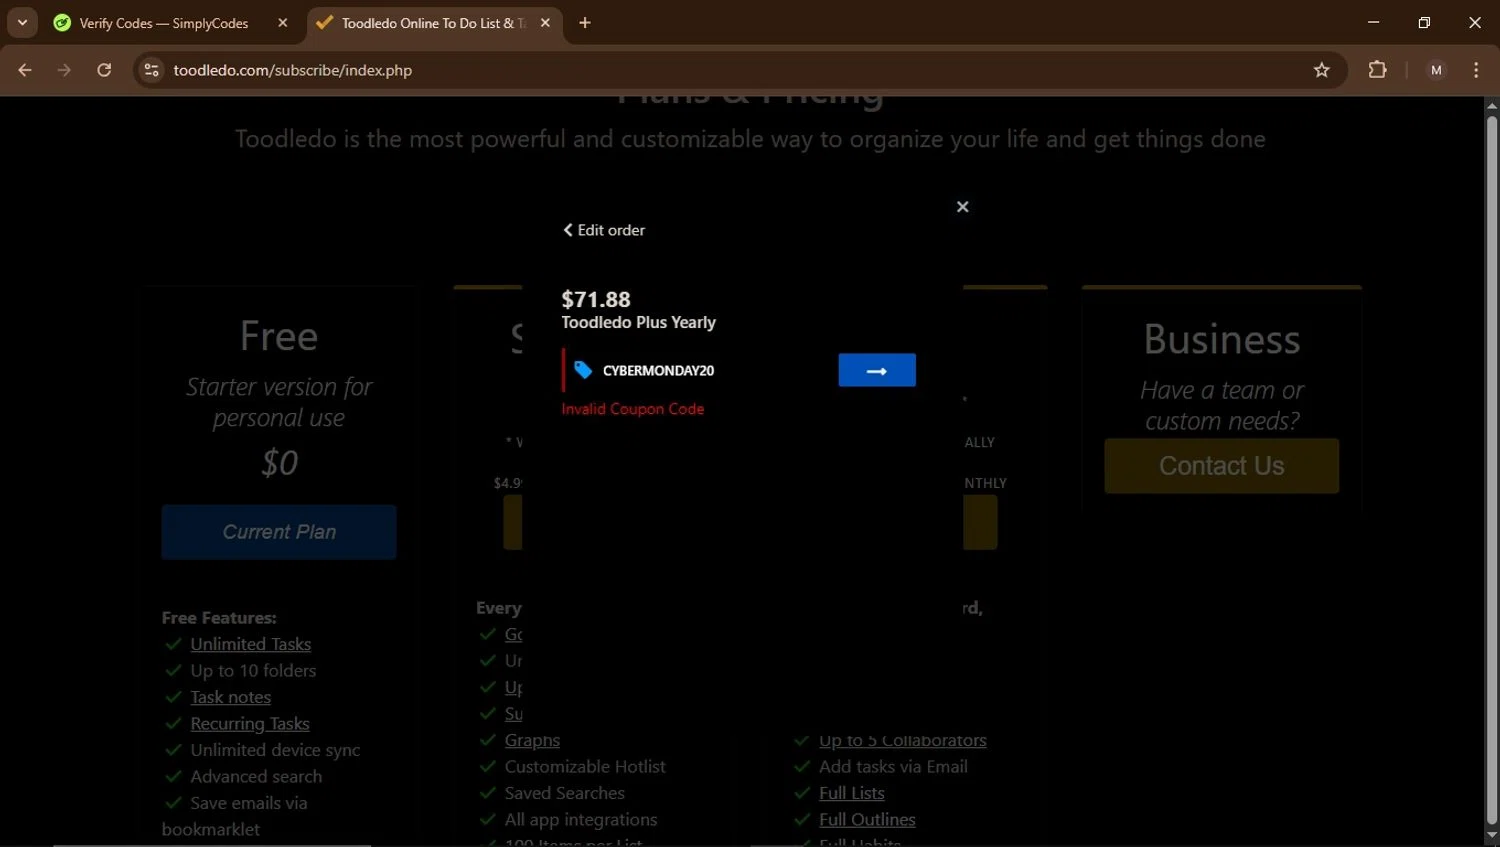The height and width of the screenshot is (847, 1500).
Task: Click the Current Plan button
Action: (279, 532)
